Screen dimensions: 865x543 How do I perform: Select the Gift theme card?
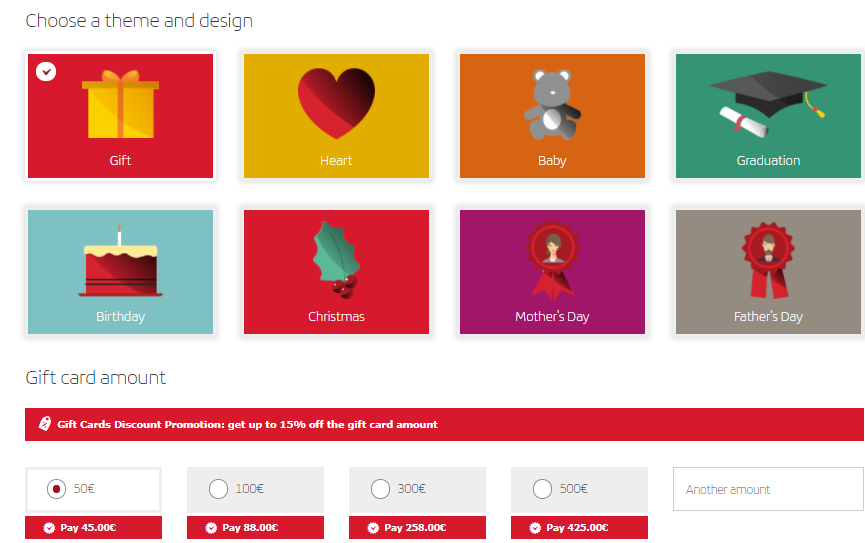point(120,116)
